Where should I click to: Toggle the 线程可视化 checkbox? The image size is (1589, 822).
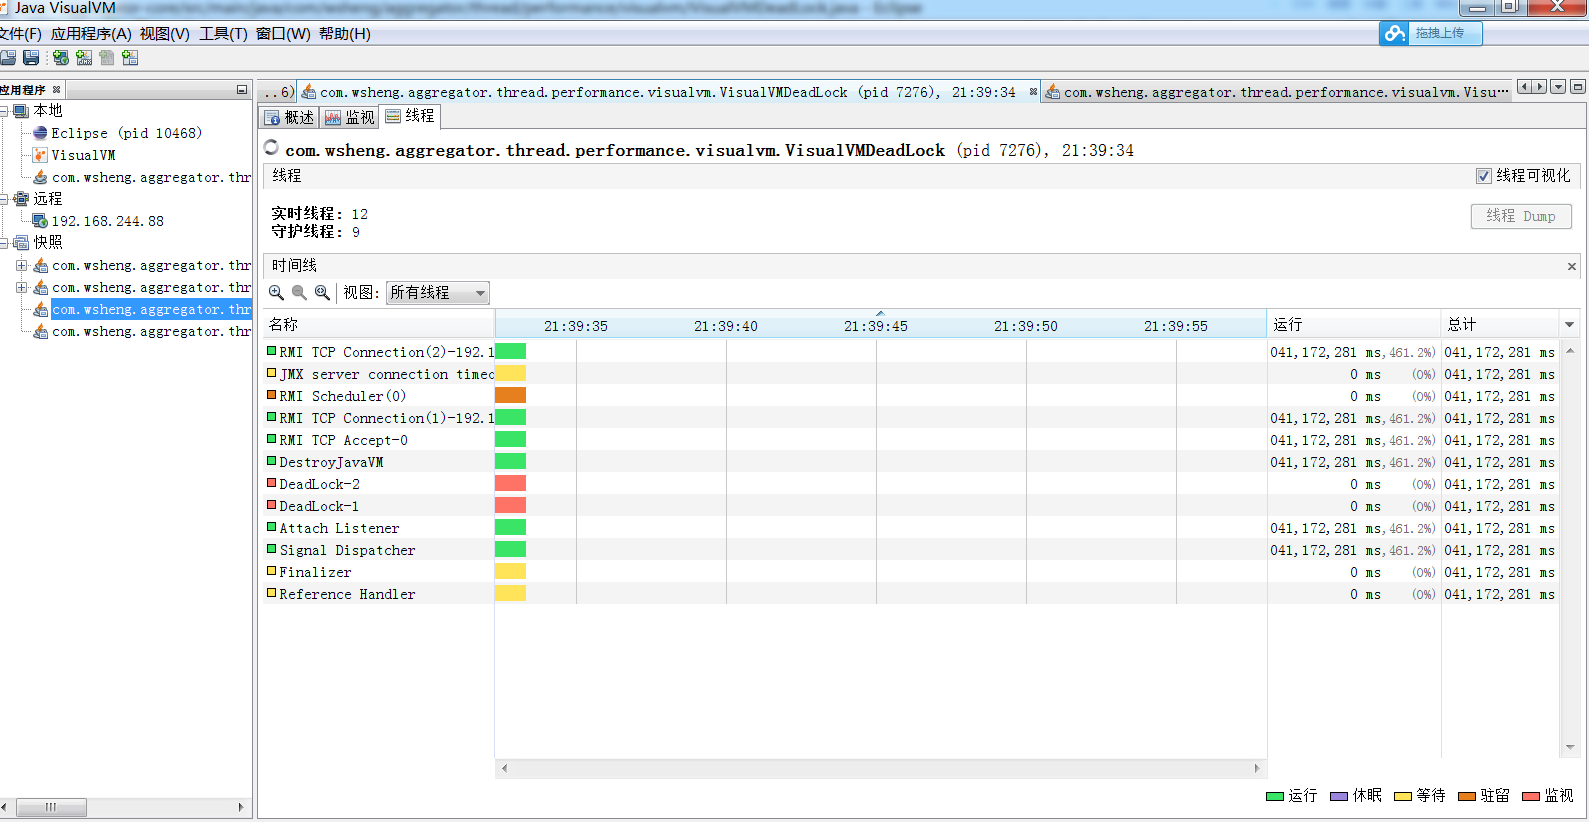pyautogui.click(x=1484, y=176)
